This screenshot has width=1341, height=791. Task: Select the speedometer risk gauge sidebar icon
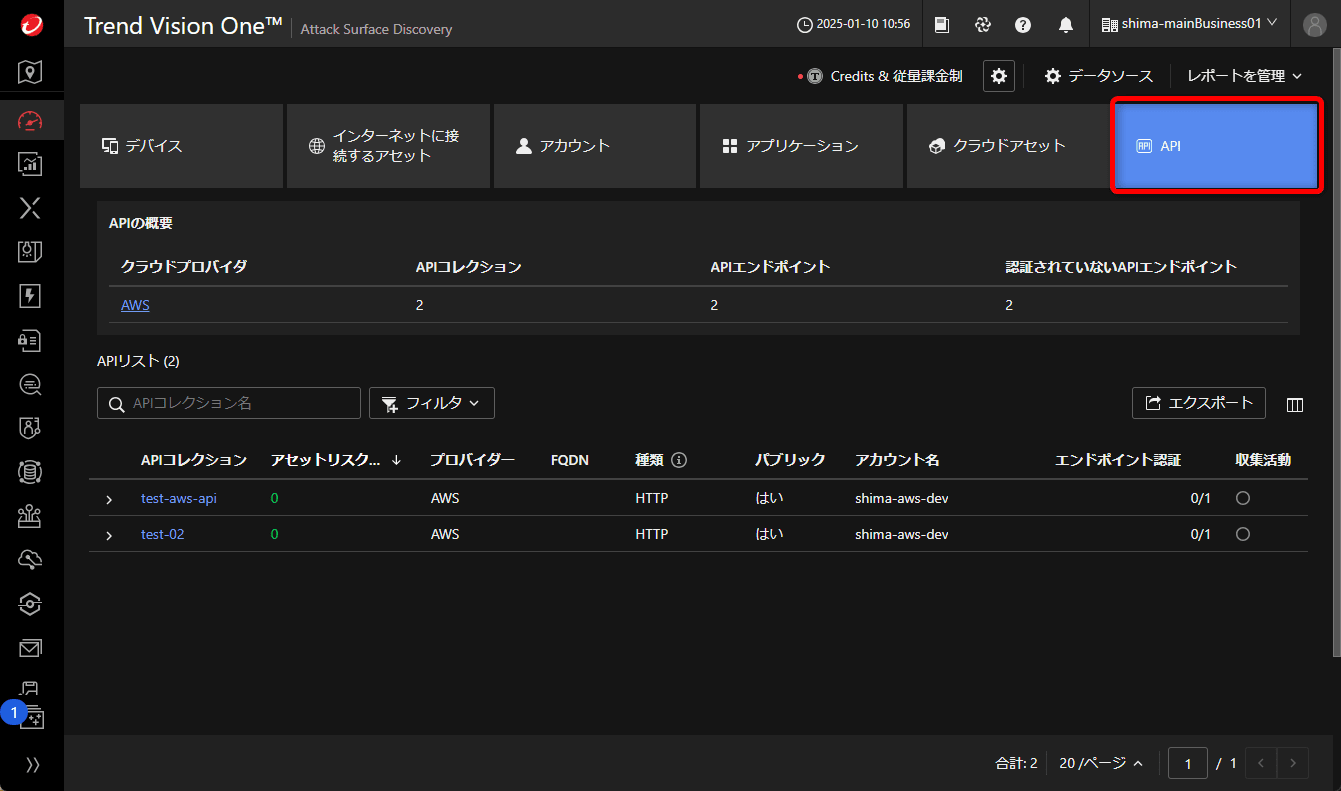(31, 122)
